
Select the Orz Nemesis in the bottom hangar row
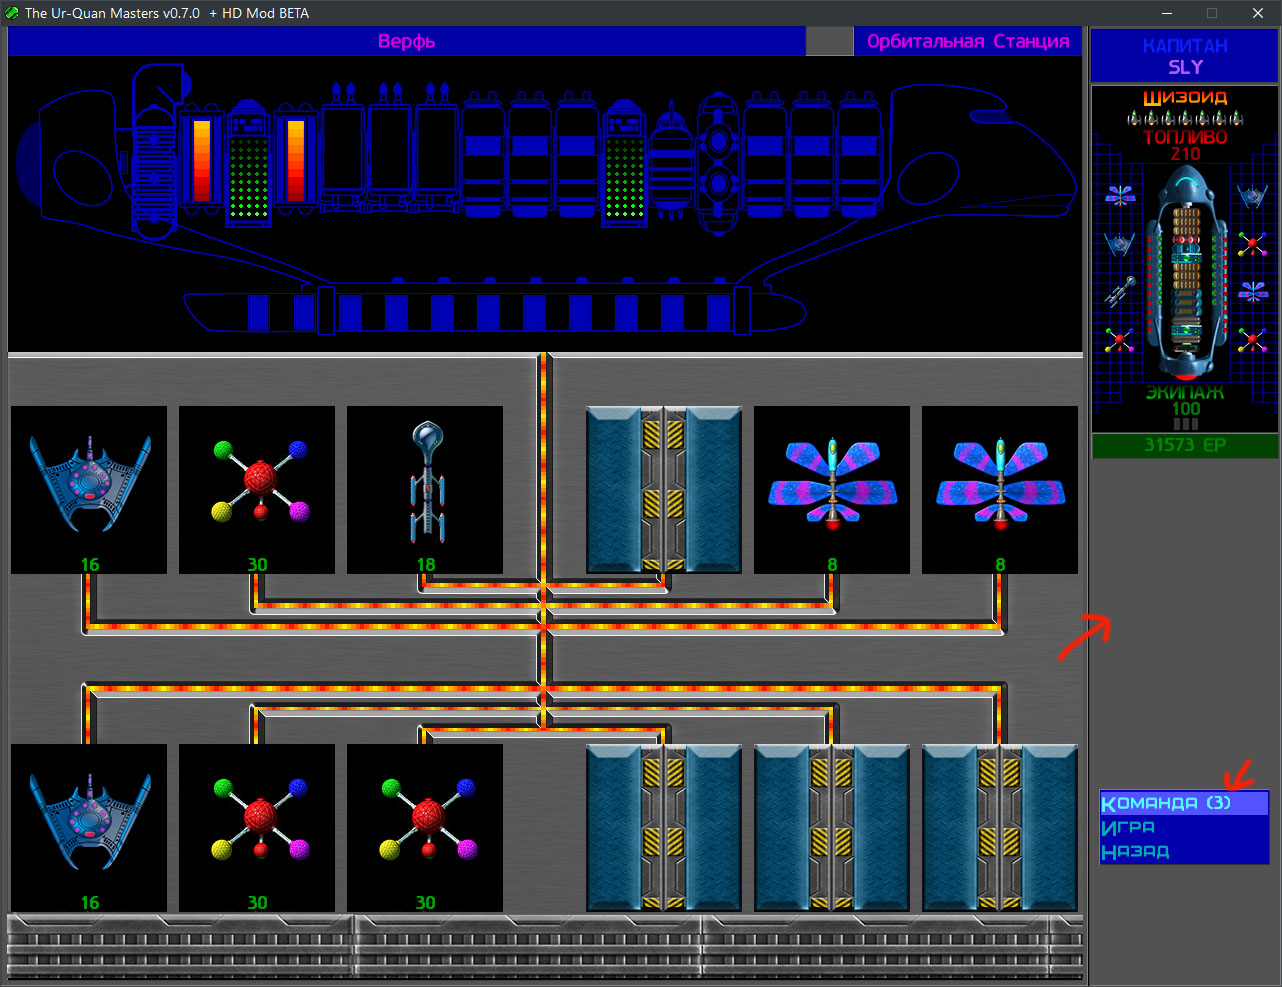[x=89, y=827]
